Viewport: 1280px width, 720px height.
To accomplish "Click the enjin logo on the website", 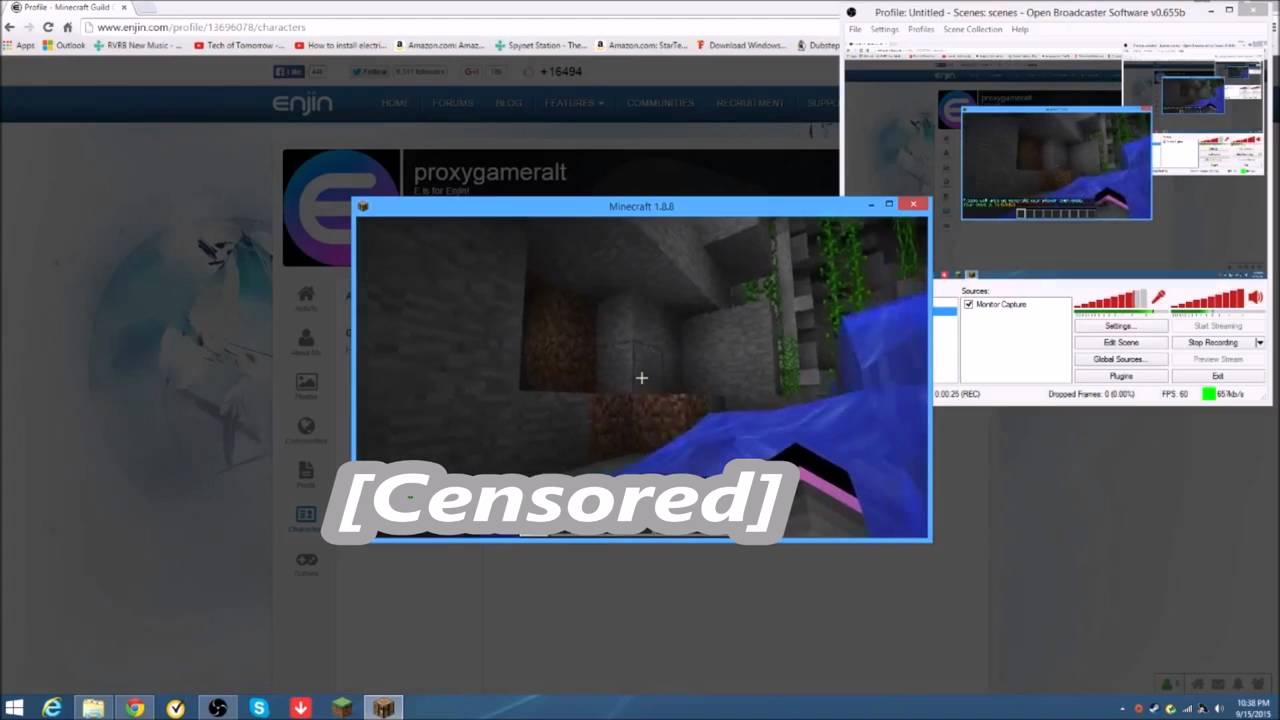I will [302, 103].
